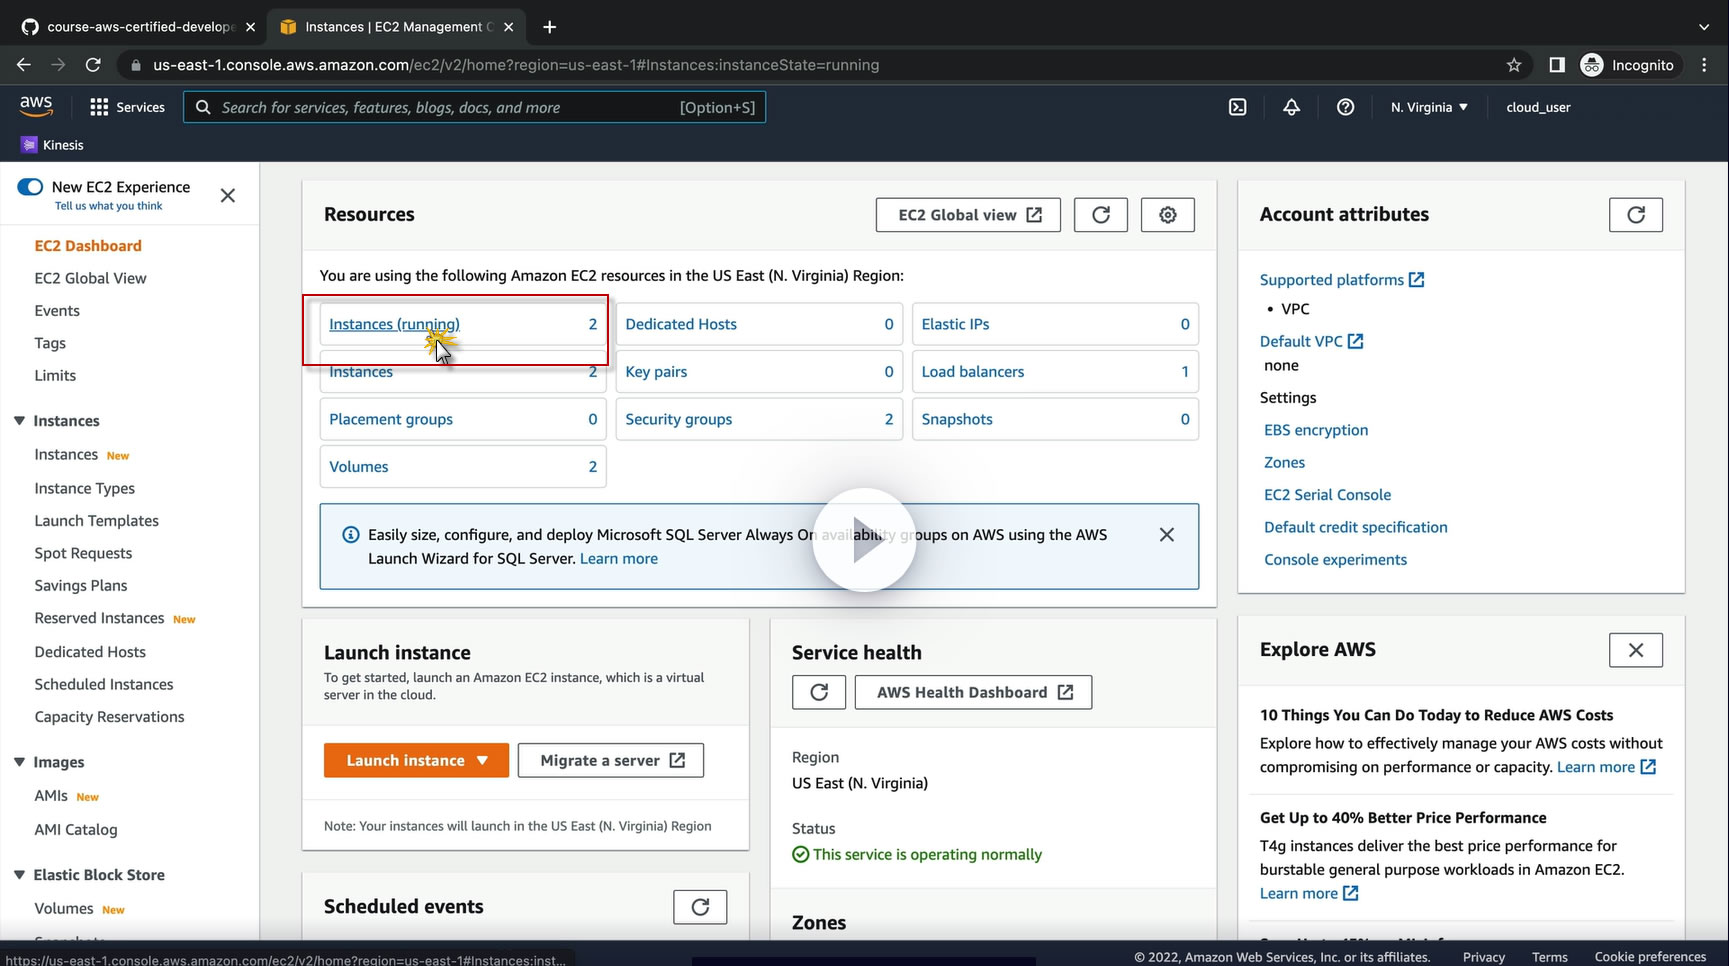Open AMI Catalog in sidebar
This screenshot has height=966, width=1729.
click(75, 830)
